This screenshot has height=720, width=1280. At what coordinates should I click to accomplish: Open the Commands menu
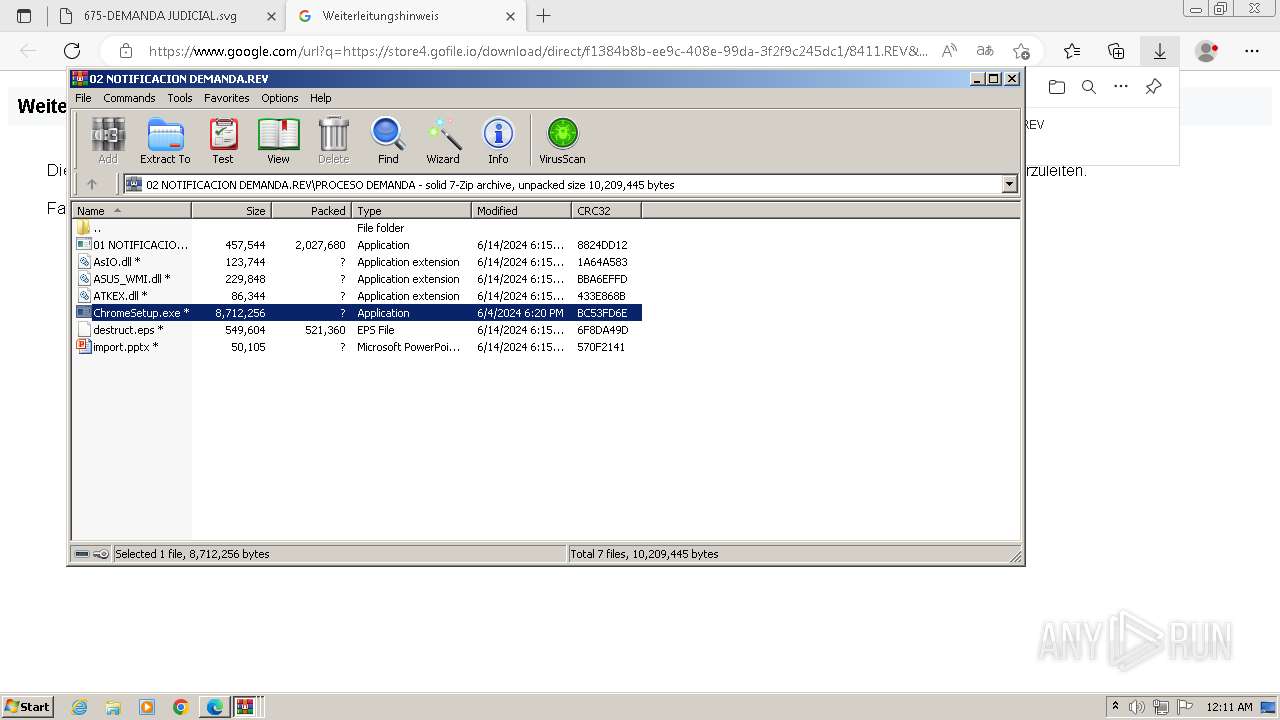click(129, 98)
